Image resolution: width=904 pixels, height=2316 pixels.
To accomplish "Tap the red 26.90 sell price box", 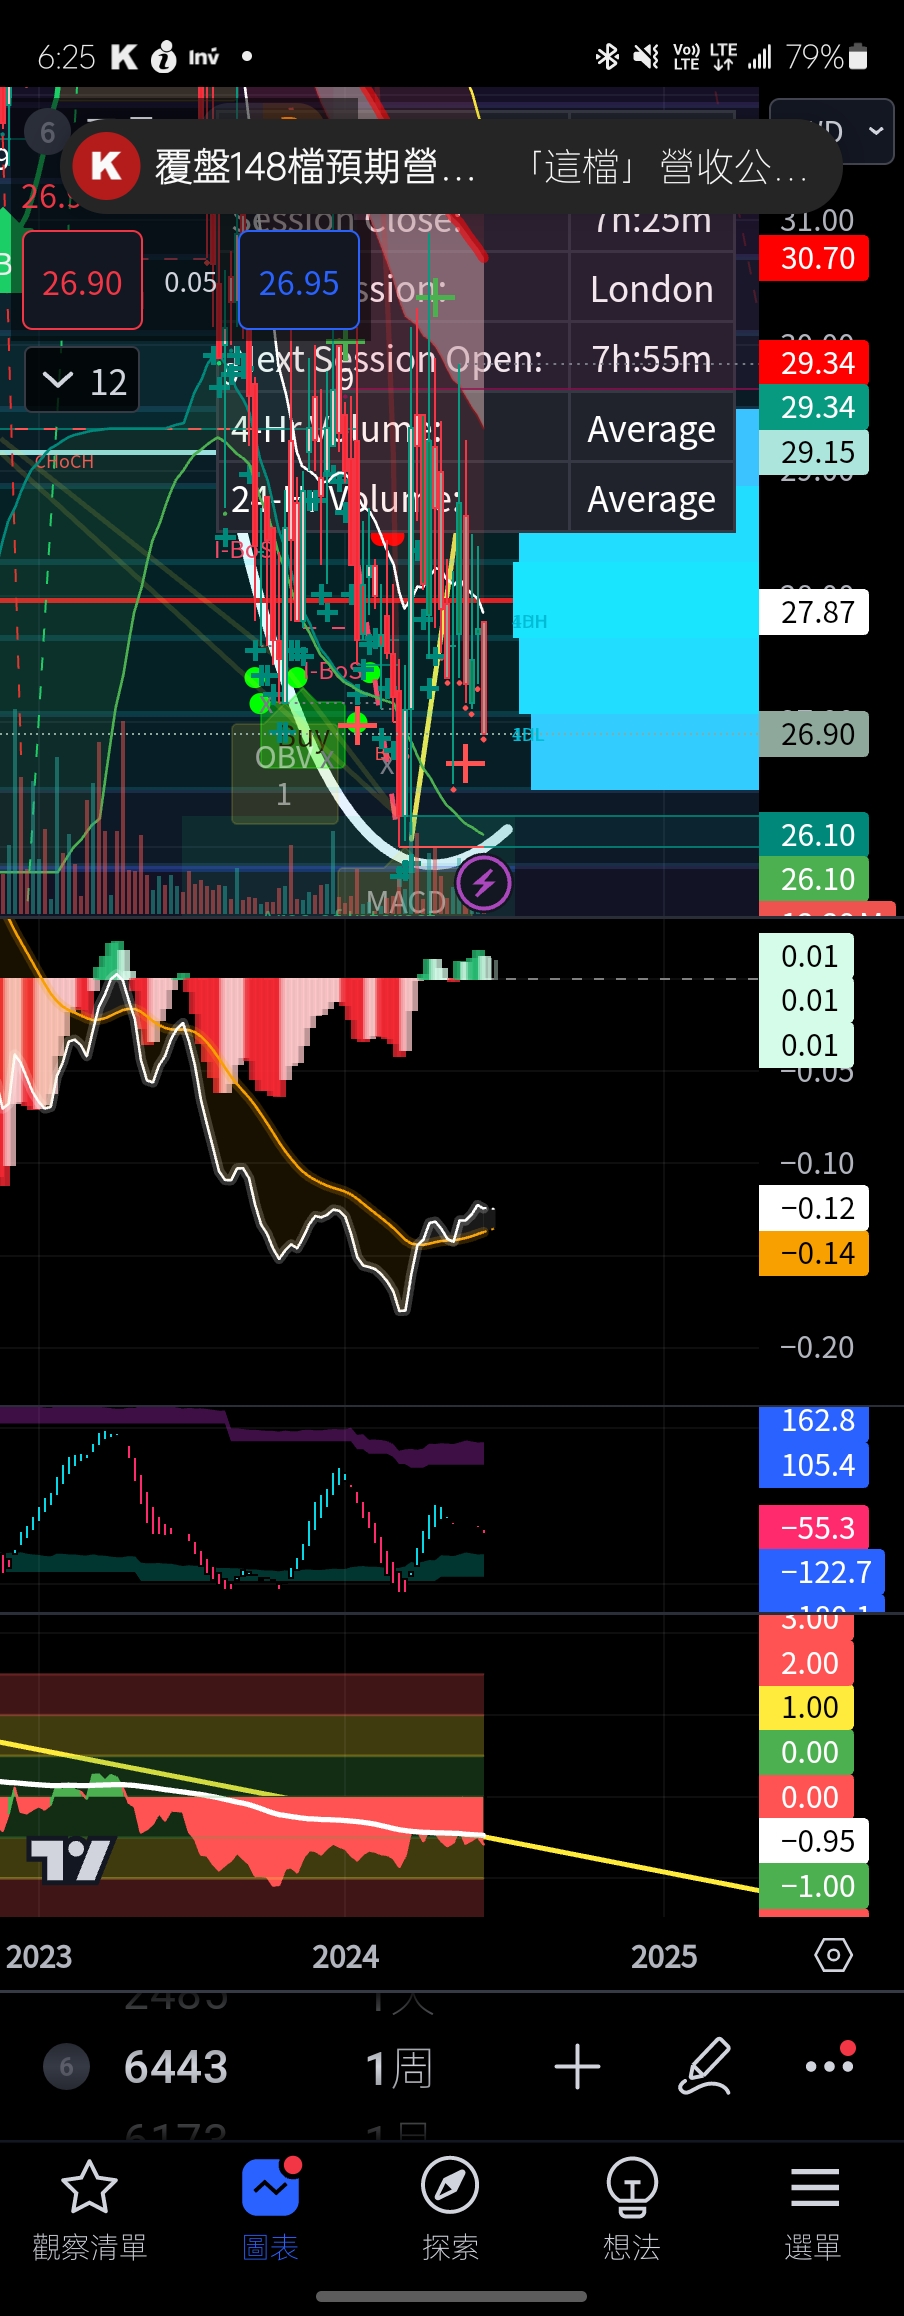I will (x=82, y=281).
